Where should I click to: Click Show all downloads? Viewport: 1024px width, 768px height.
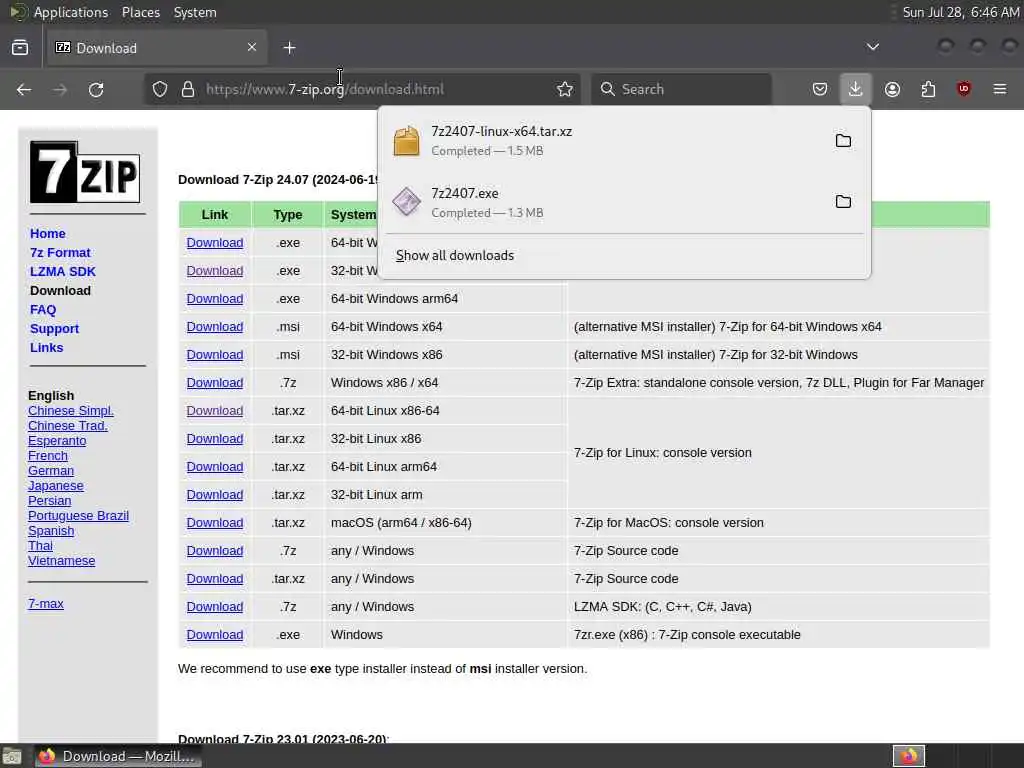455,255
